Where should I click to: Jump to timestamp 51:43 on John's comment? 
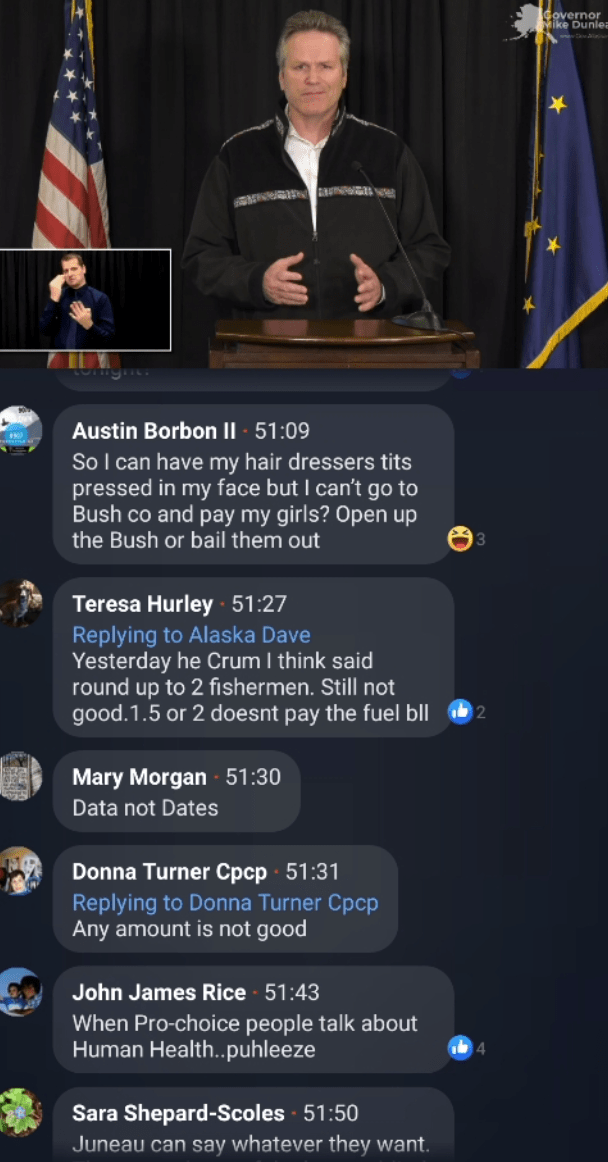pyautogui.click(x=292, y=992)
